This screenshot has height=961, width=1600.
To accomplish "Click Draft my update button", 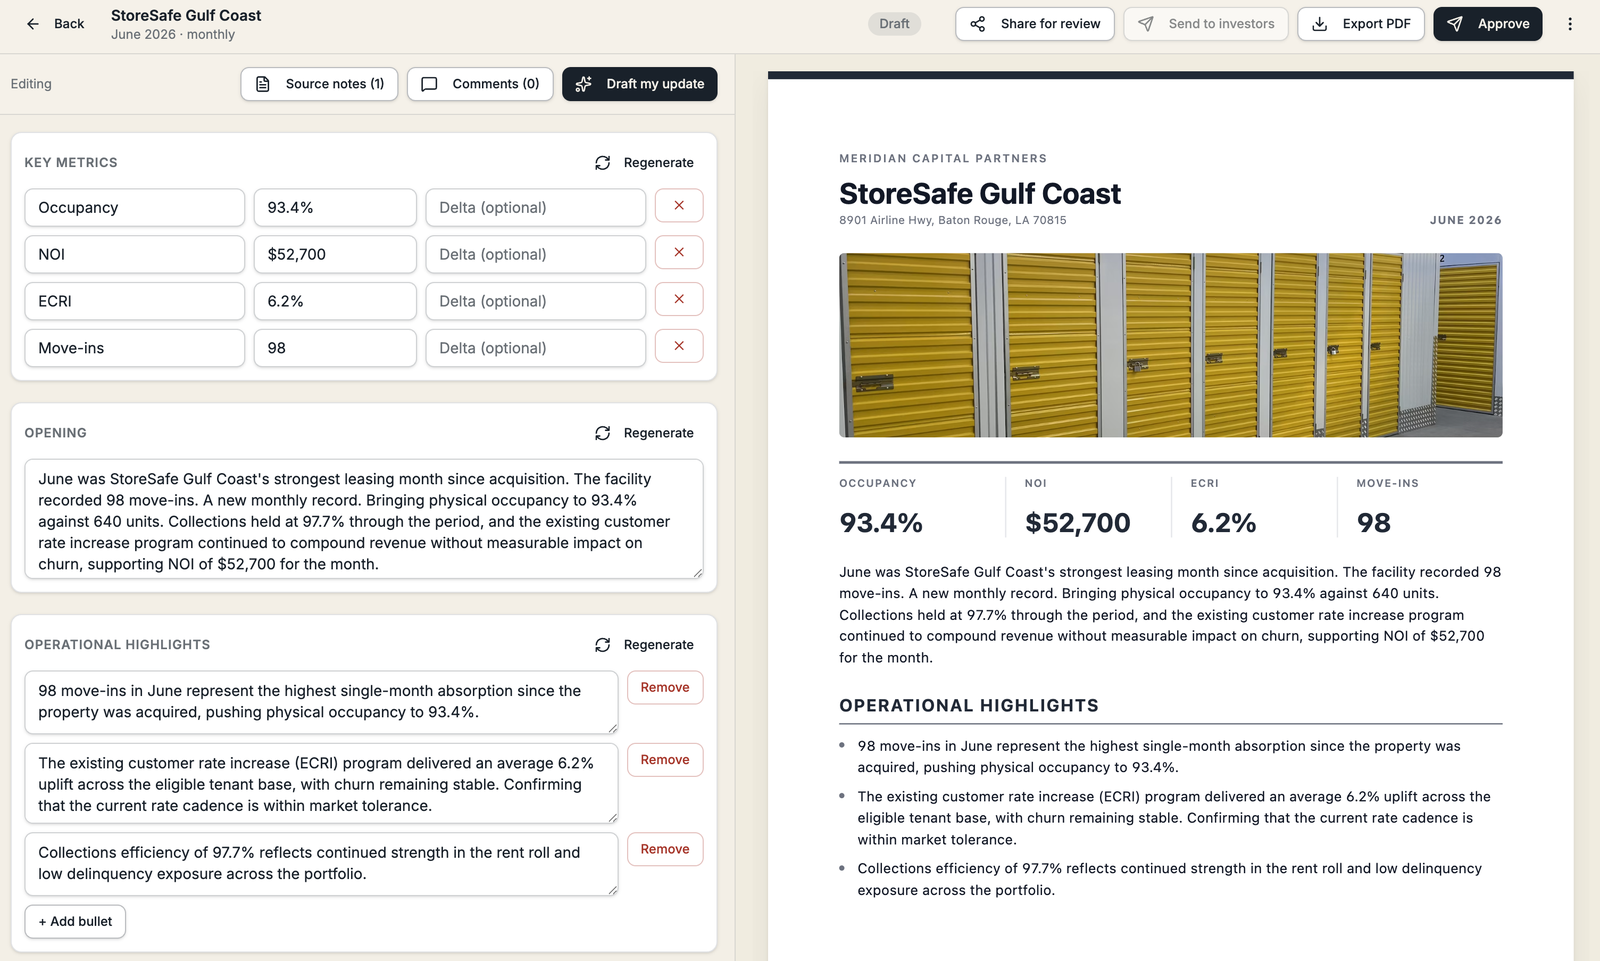I will 640,84.
